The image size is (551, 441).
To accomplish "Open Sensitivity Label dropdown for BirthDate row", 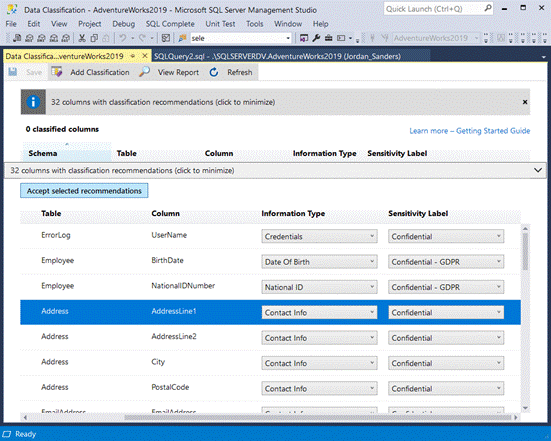I will (x=446, y=262).
